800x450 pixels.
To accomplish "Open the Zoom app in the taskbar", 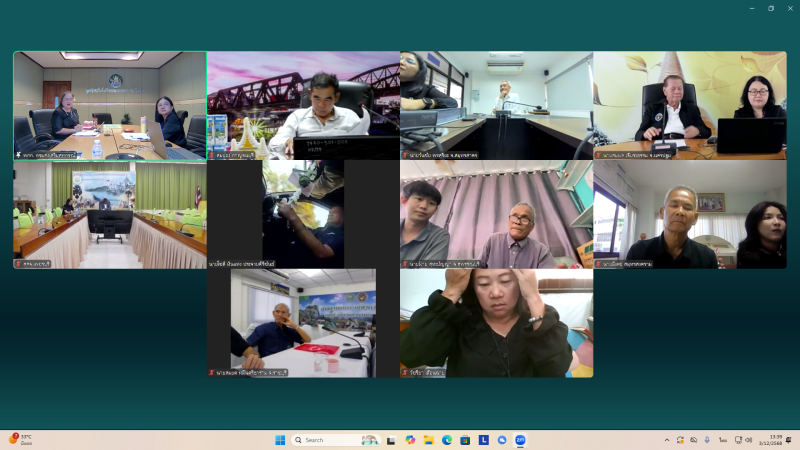I will click(x=520, y=440).
